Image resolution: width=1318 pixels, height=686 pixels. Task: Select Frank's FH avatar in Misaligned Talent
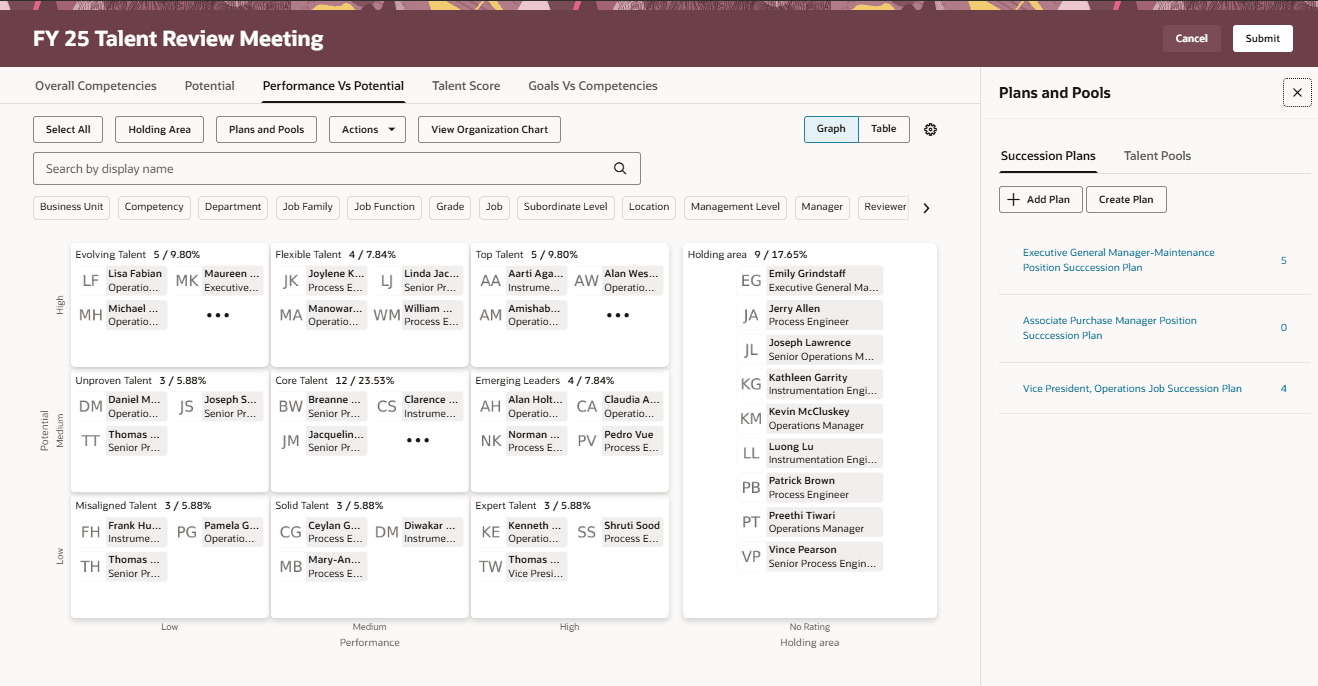pyautogui.click(x=90, y=532)
